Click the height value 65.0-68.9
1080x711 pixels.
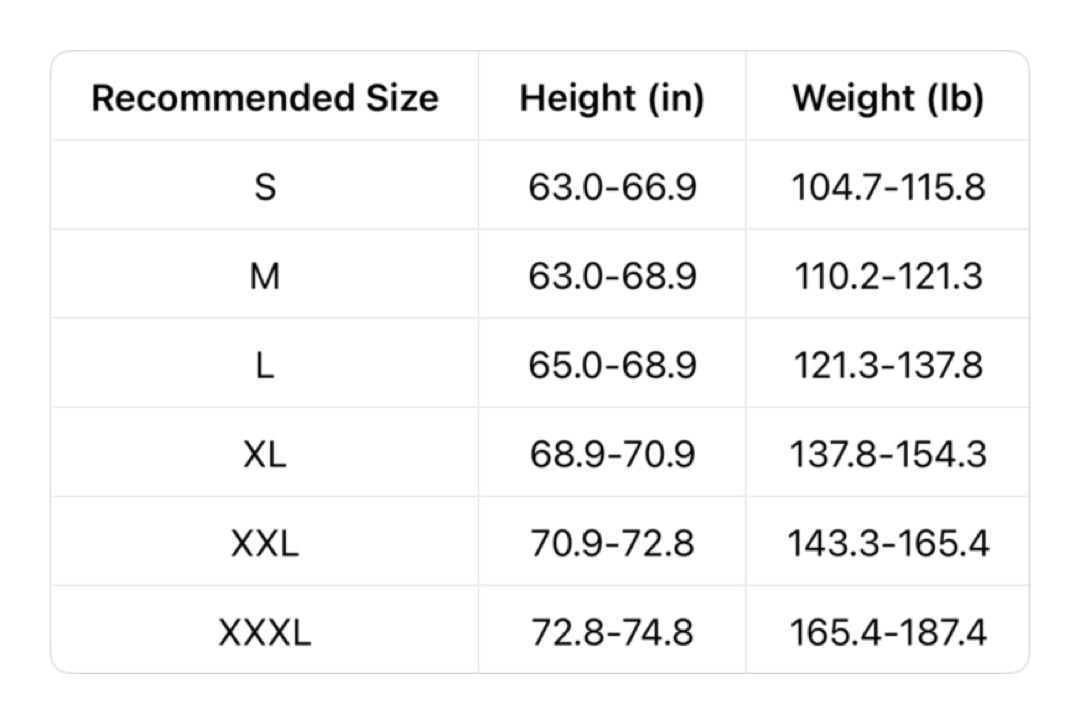pyautogui.click(x=612, y=365)
